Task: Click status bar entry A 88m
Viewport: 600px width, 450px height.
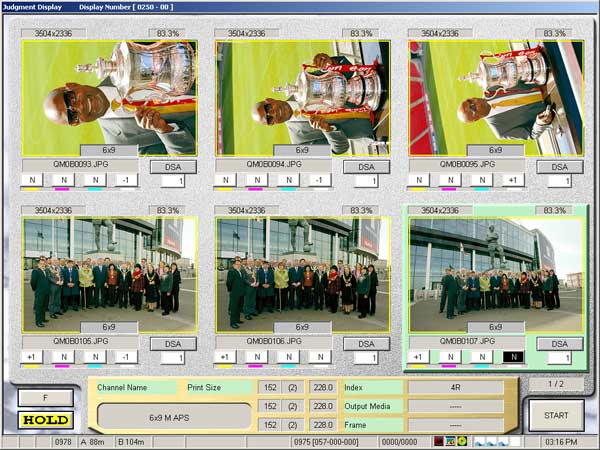Action: click(x=93, y=442)
